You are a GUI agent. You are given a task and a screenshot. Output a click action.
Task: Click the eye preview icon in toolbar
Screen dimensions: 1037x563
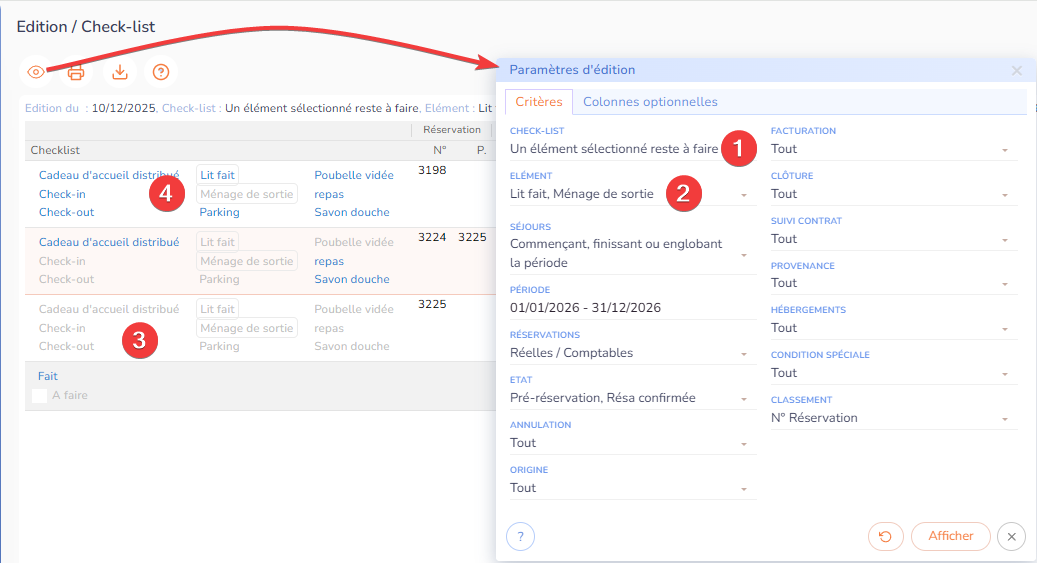click(x=36, y=72)
